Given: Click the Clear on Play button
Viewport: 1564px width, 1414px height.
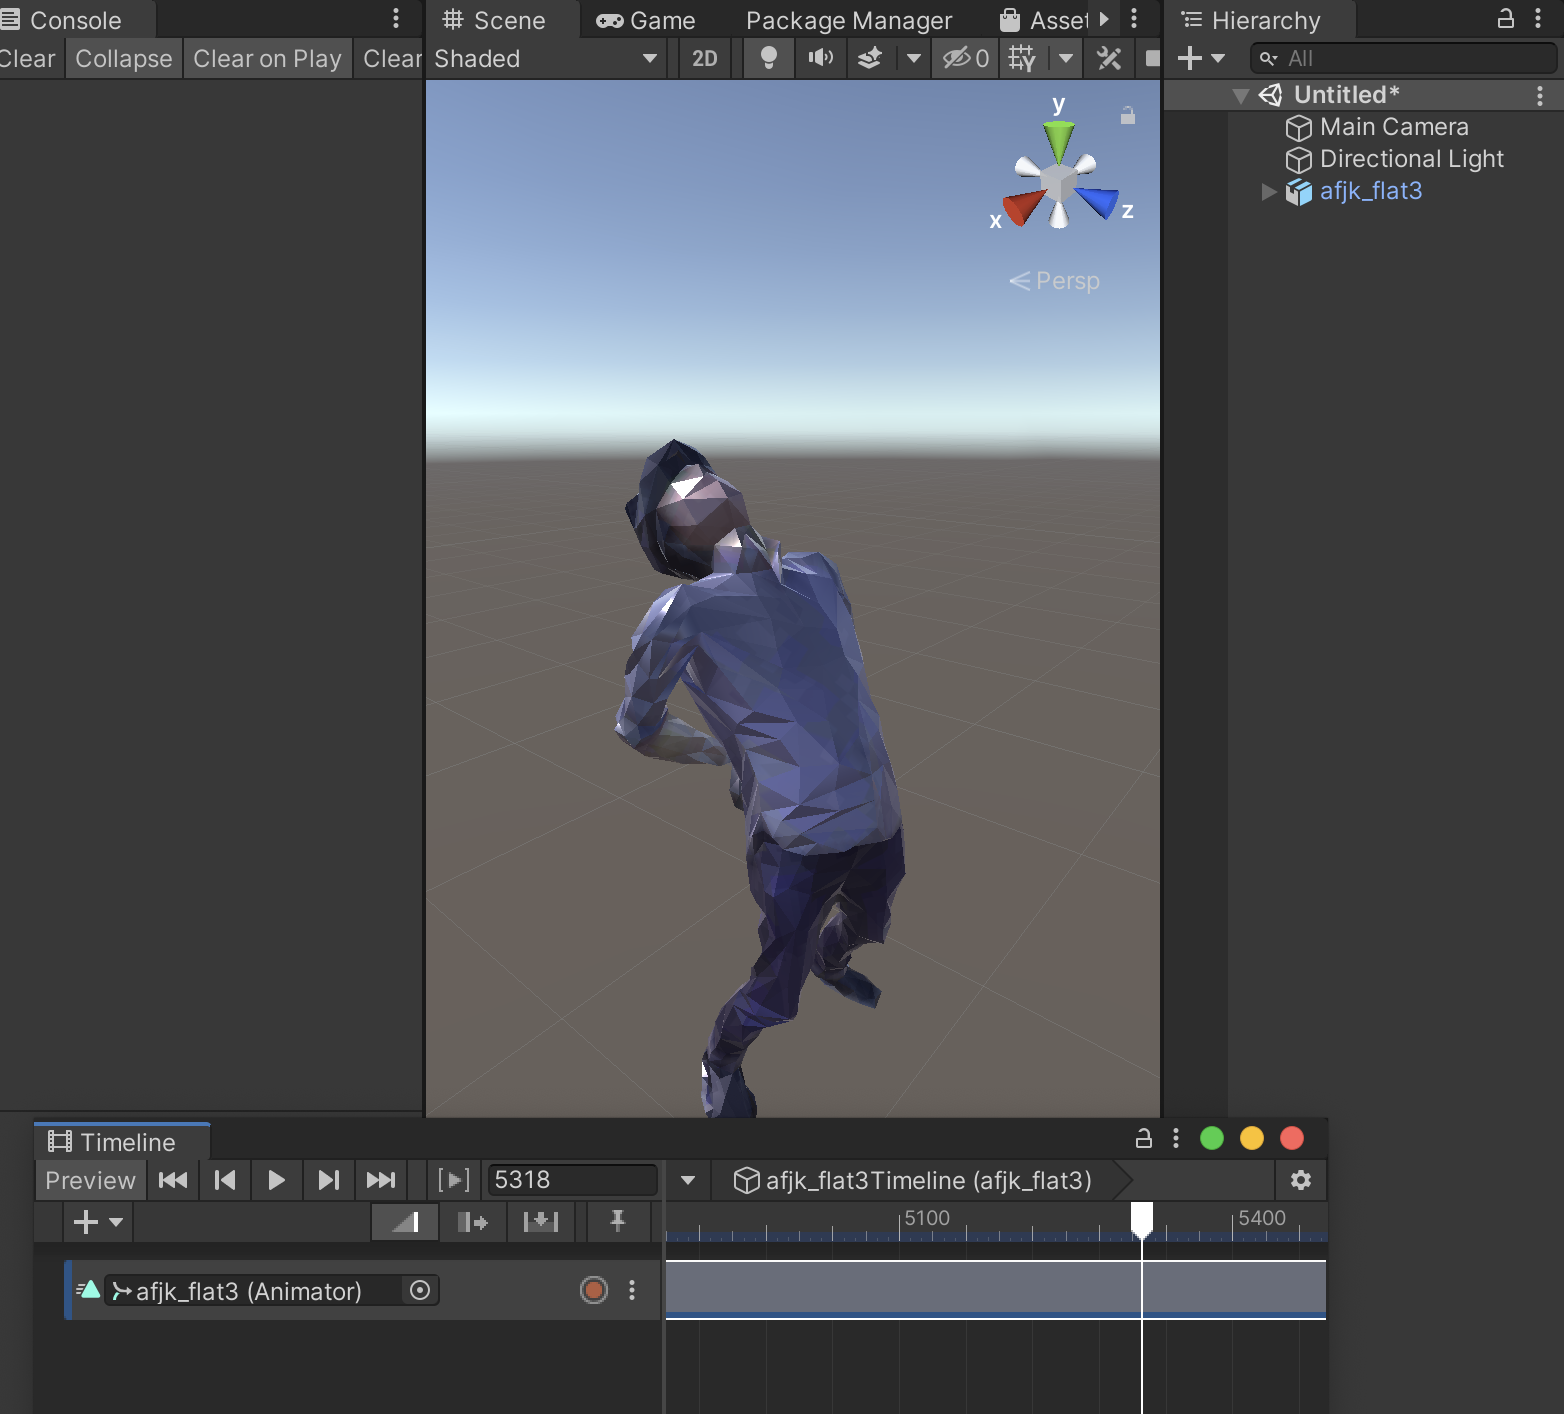Looking at the screenshot, I should click(x=267, y=58).
